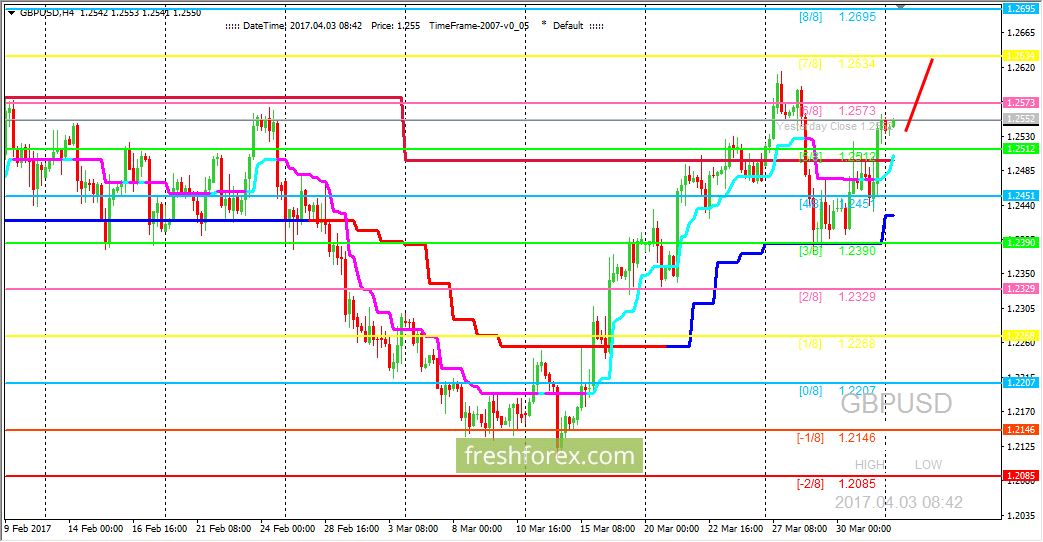Click the blue 1.2451 tag on price axis
This screenshot has height=542, width=1043.
(x=1021, y=196)
